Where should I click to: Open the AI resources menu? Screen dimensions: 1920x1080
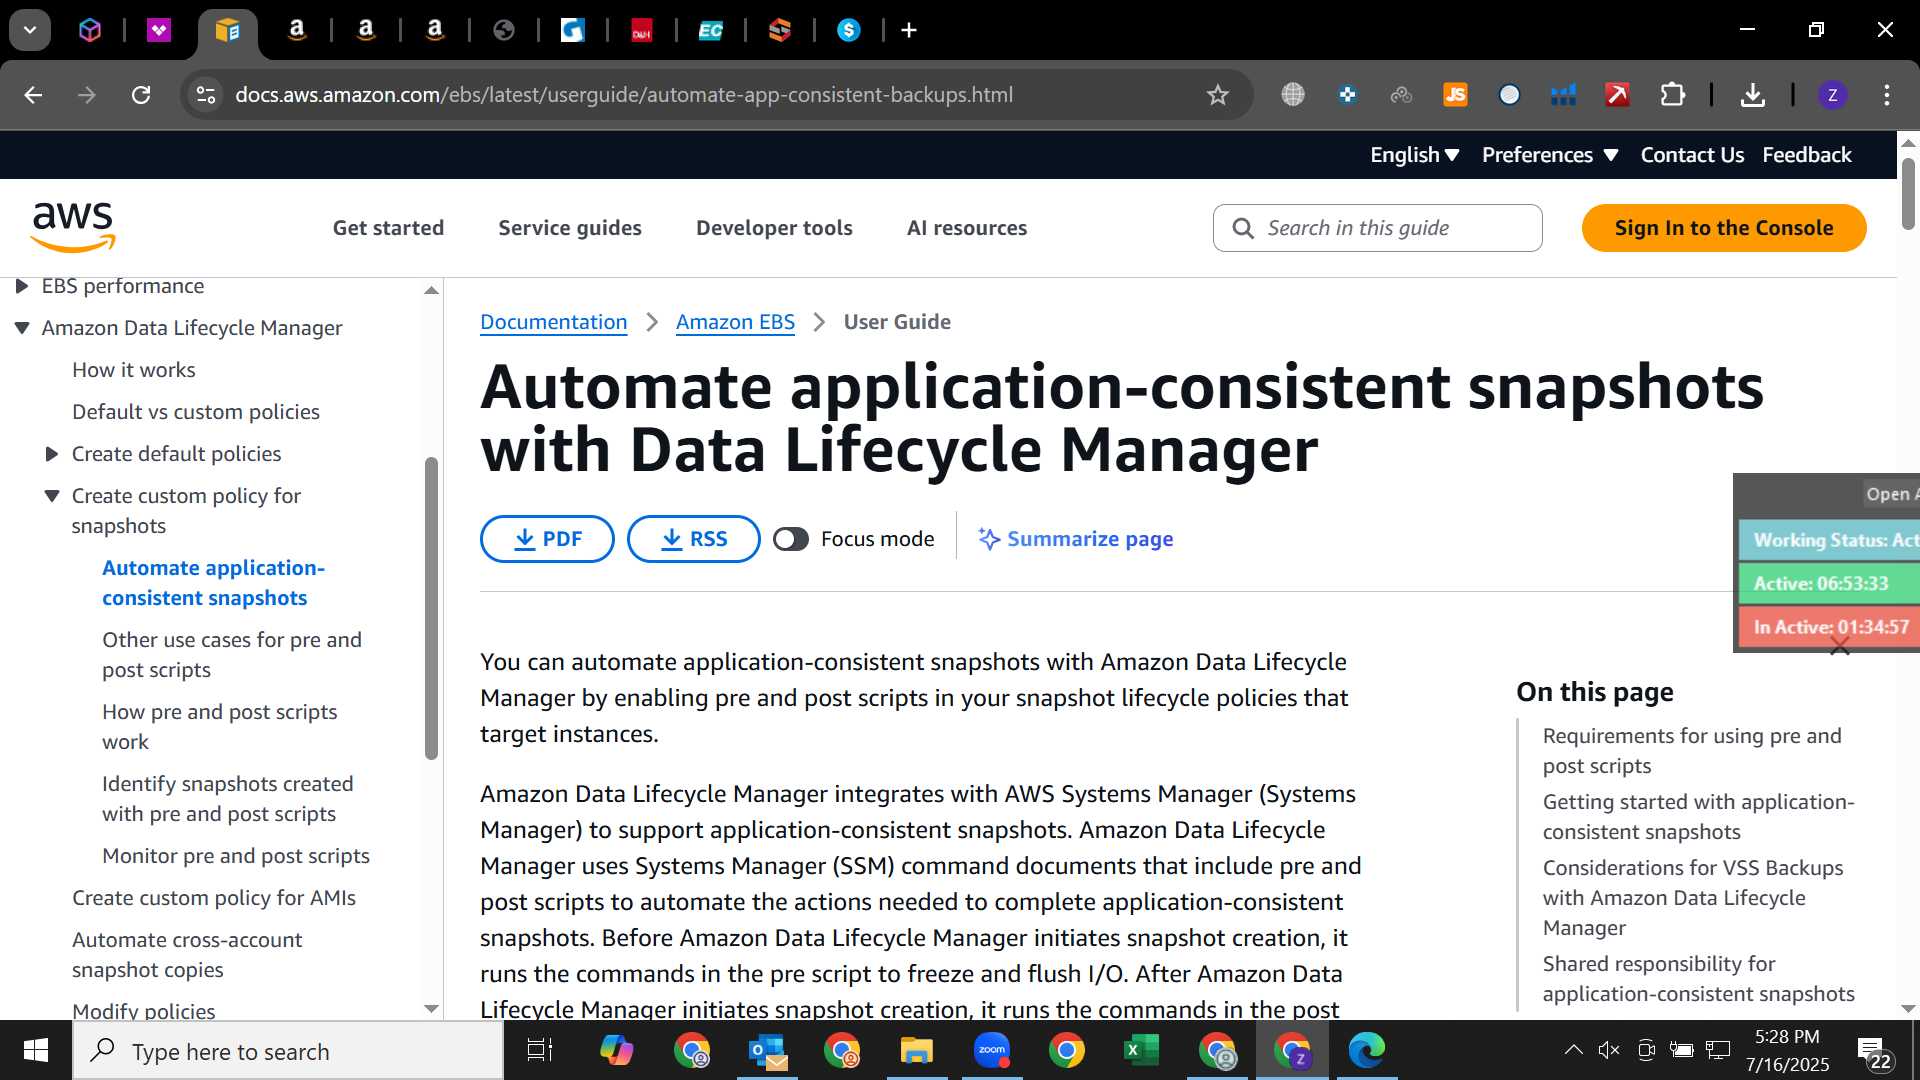click(x=967, y=228)
